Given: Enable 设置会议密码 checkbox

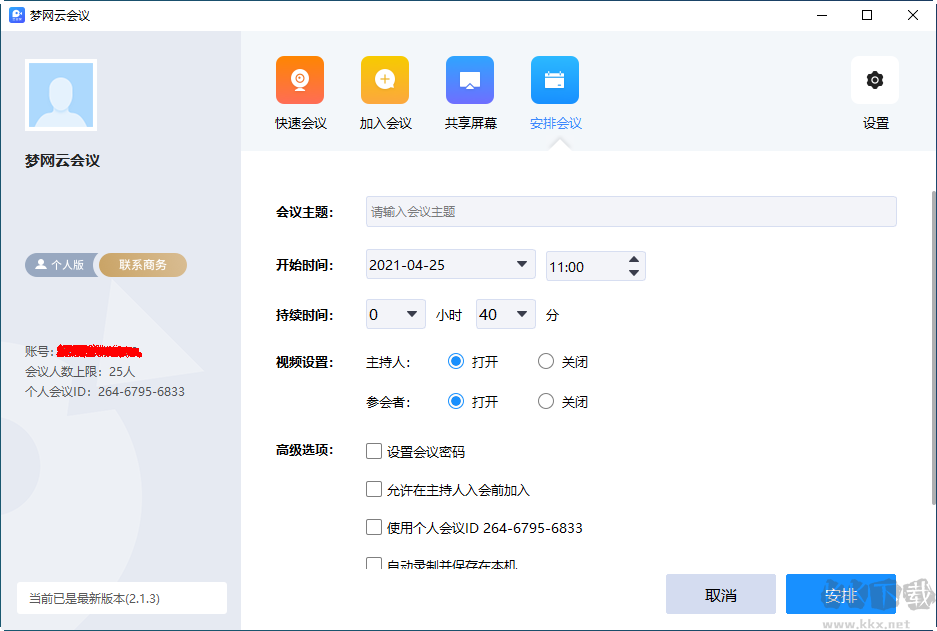Looking at the screenshot, I should click(374, 451).
